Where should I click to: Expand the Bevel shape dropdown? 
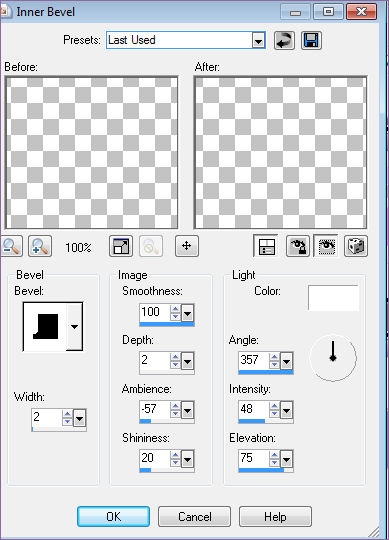[x=74, y=326]
